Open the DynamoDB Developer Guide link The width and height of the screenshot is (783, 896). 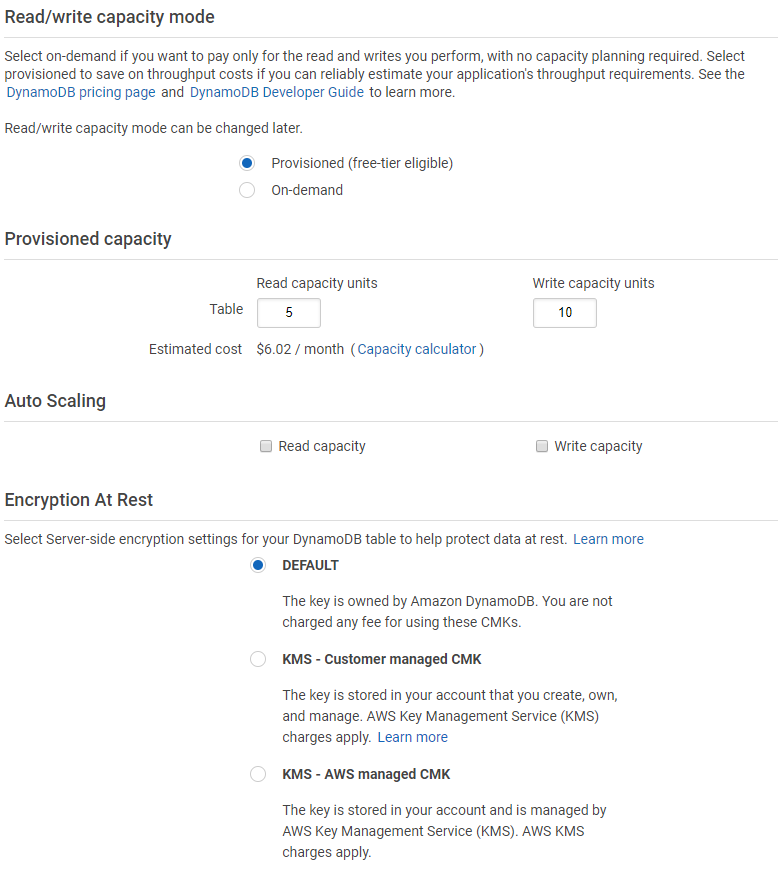click(277, 92)
